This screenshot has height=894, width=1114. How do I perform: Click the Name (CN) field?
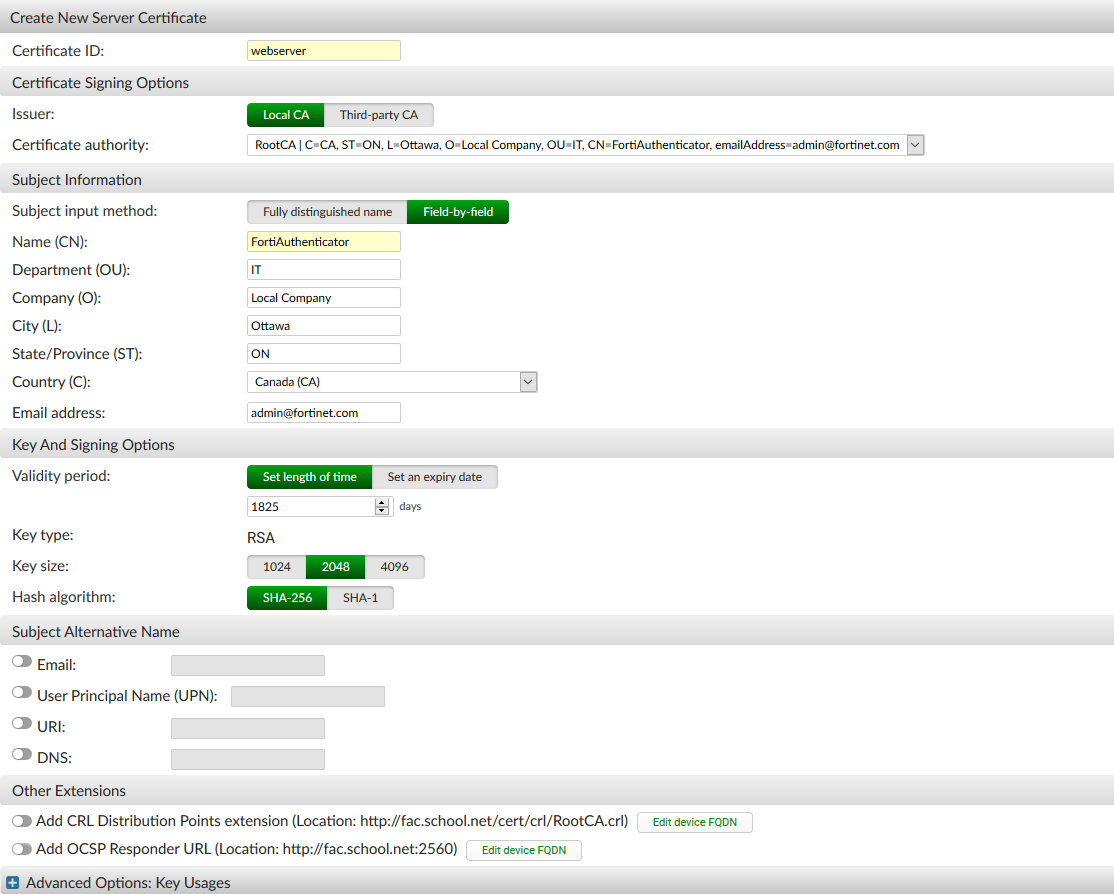point(324,242)
